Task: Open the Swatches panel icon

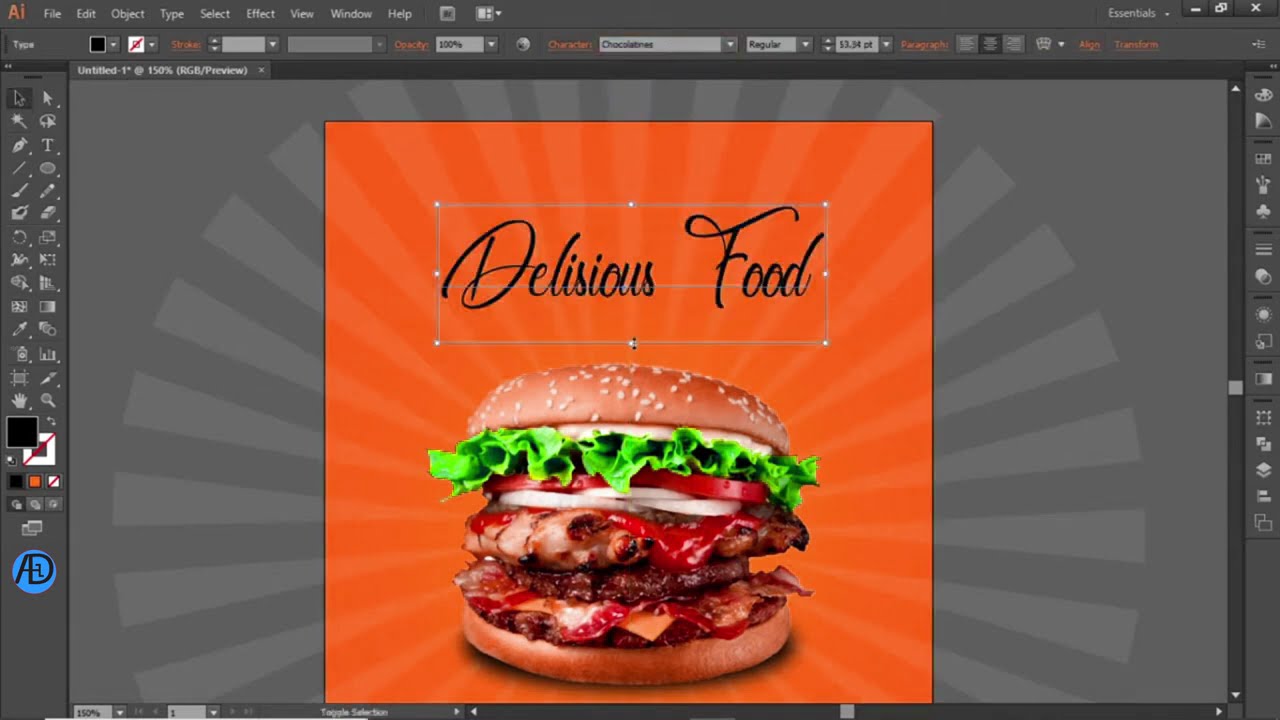Action: point(1264,159)
